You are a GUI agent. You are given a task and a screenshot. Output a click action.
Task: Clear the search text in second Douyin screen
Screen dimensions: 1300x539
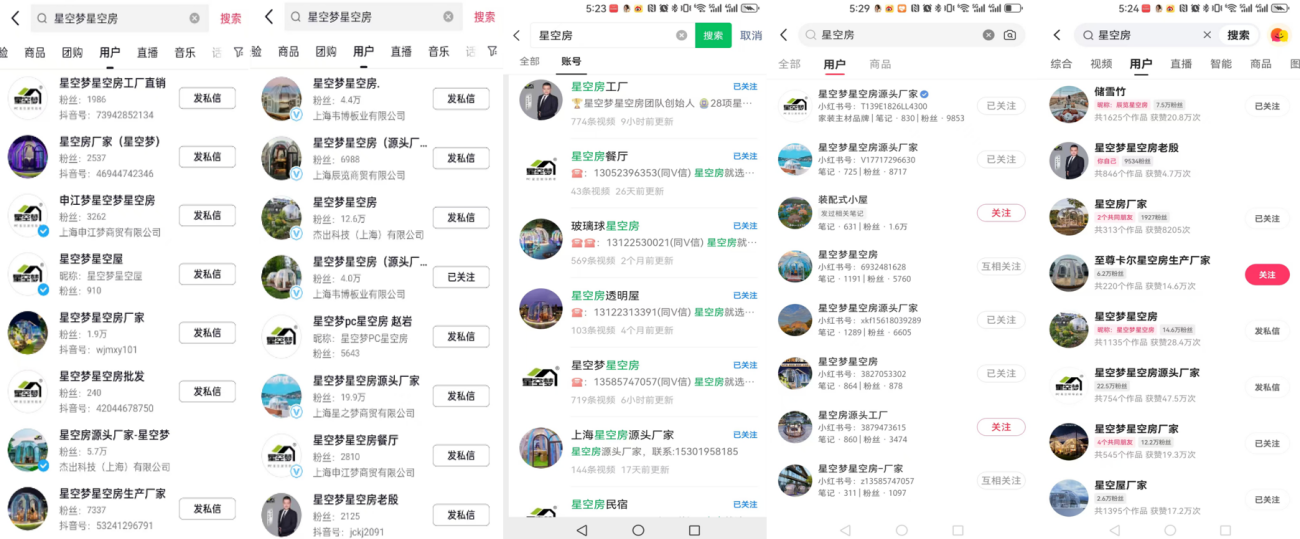click(x=449, y=17)
